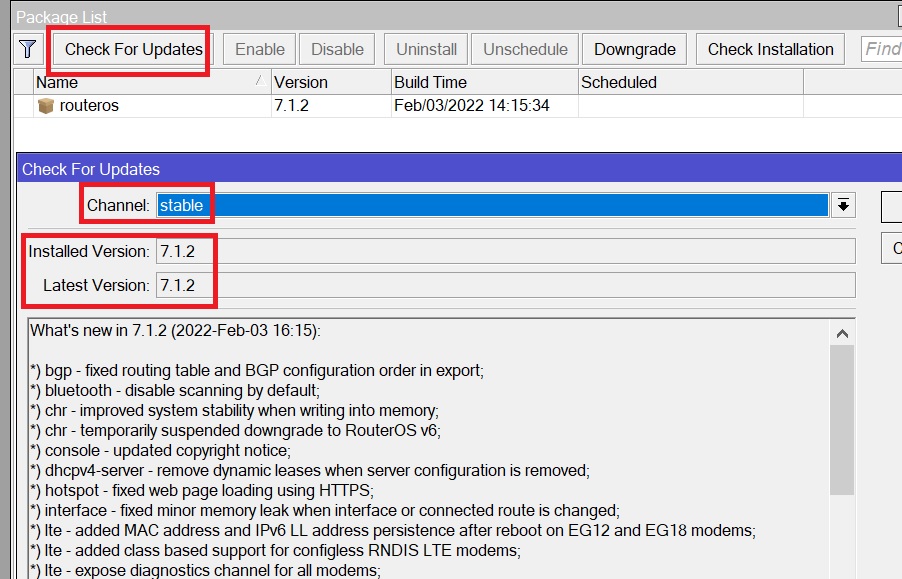Click the chr suspended downgrade to v6 line

pyautogui.click(x=235, y=431)
